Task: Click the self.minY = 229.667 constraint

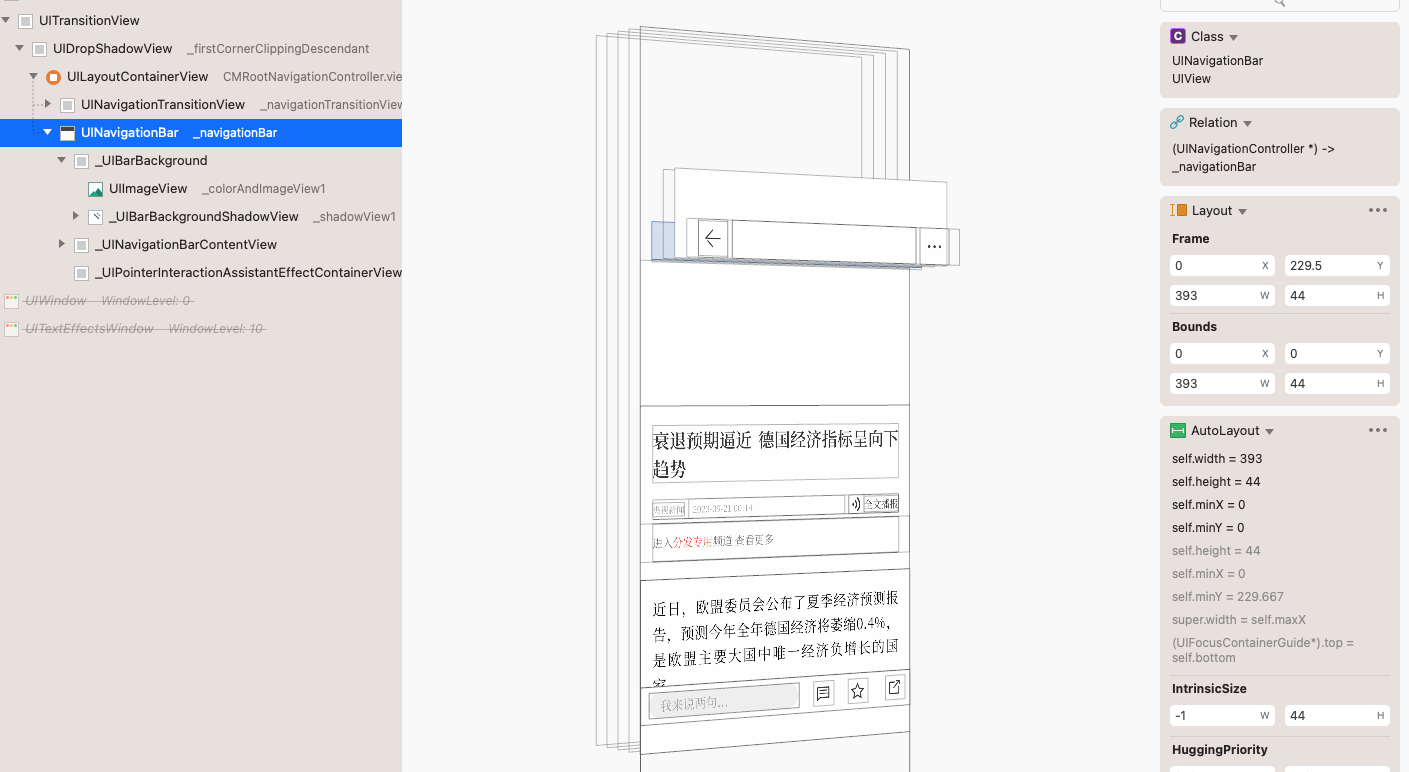Action: click(x=1230, y=596)
